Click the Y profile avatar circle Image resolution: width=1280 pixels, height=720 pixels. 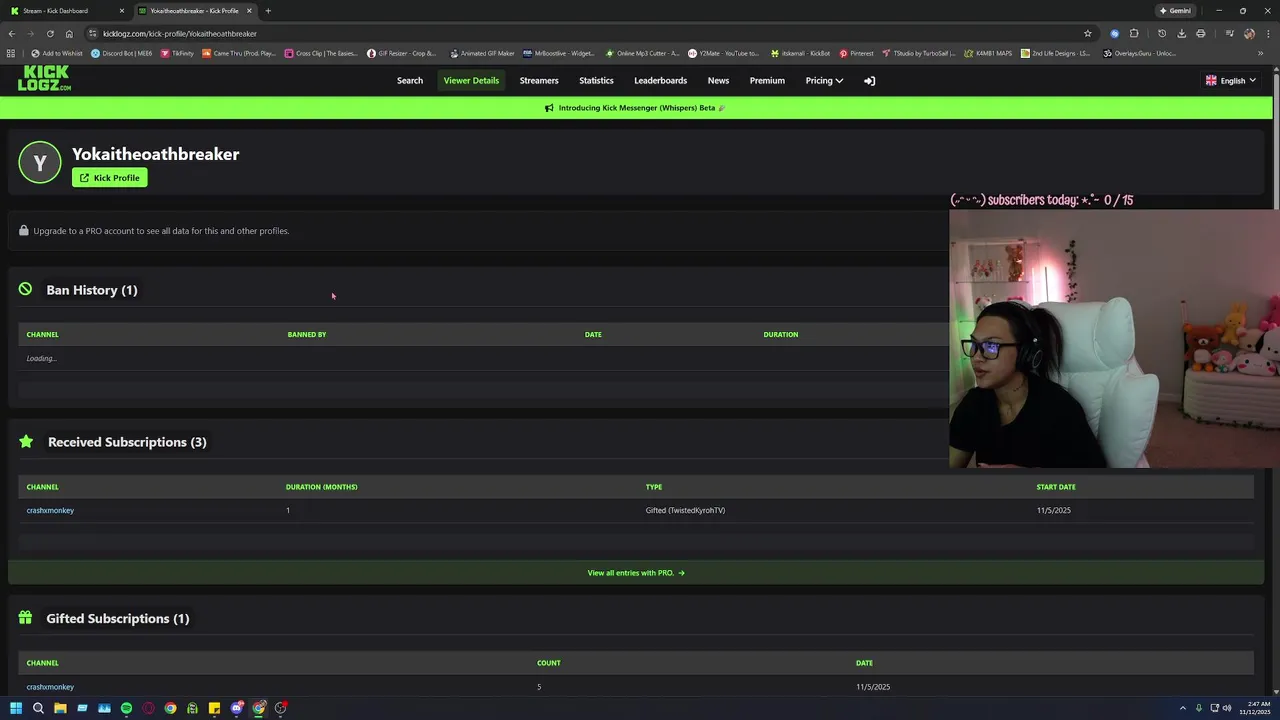(40, 163)
